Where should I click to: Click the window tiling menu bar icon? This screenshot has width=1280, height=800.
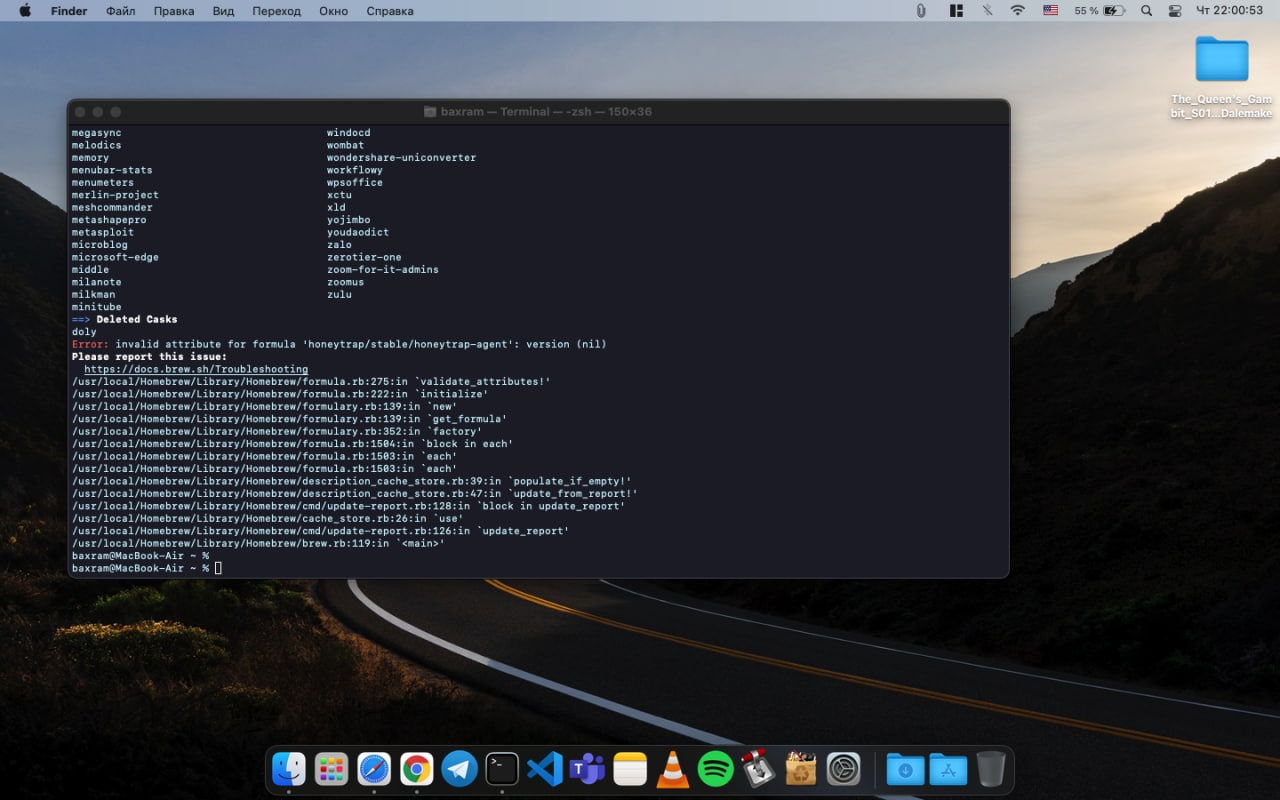click(x=956, y=11)
